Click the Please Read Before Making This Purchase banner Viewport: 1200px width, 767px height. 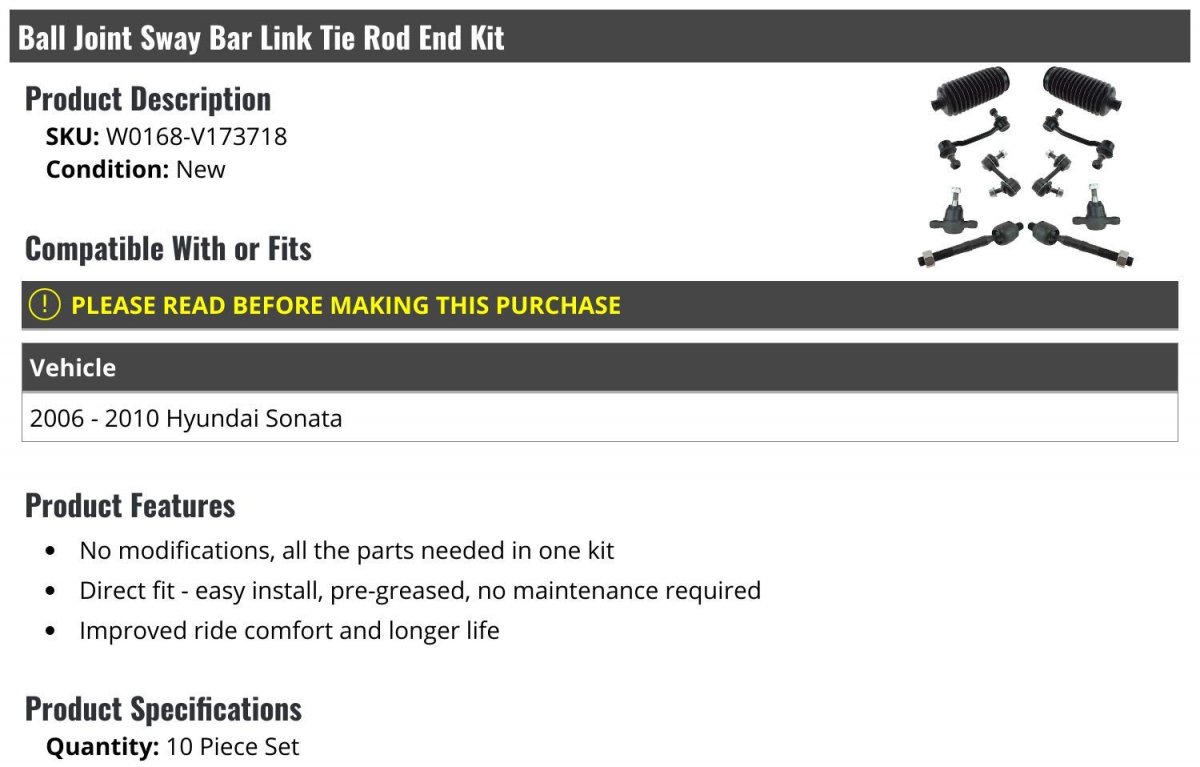(x=600, y=305)
